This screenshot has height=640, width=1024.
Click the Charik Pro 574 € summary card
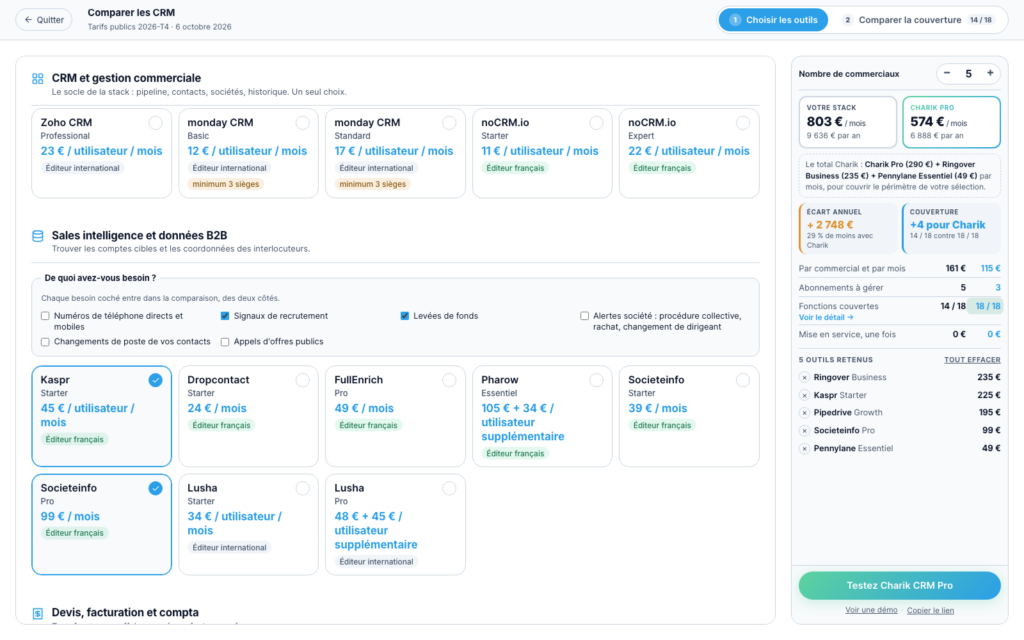click(x=951, y=122)
